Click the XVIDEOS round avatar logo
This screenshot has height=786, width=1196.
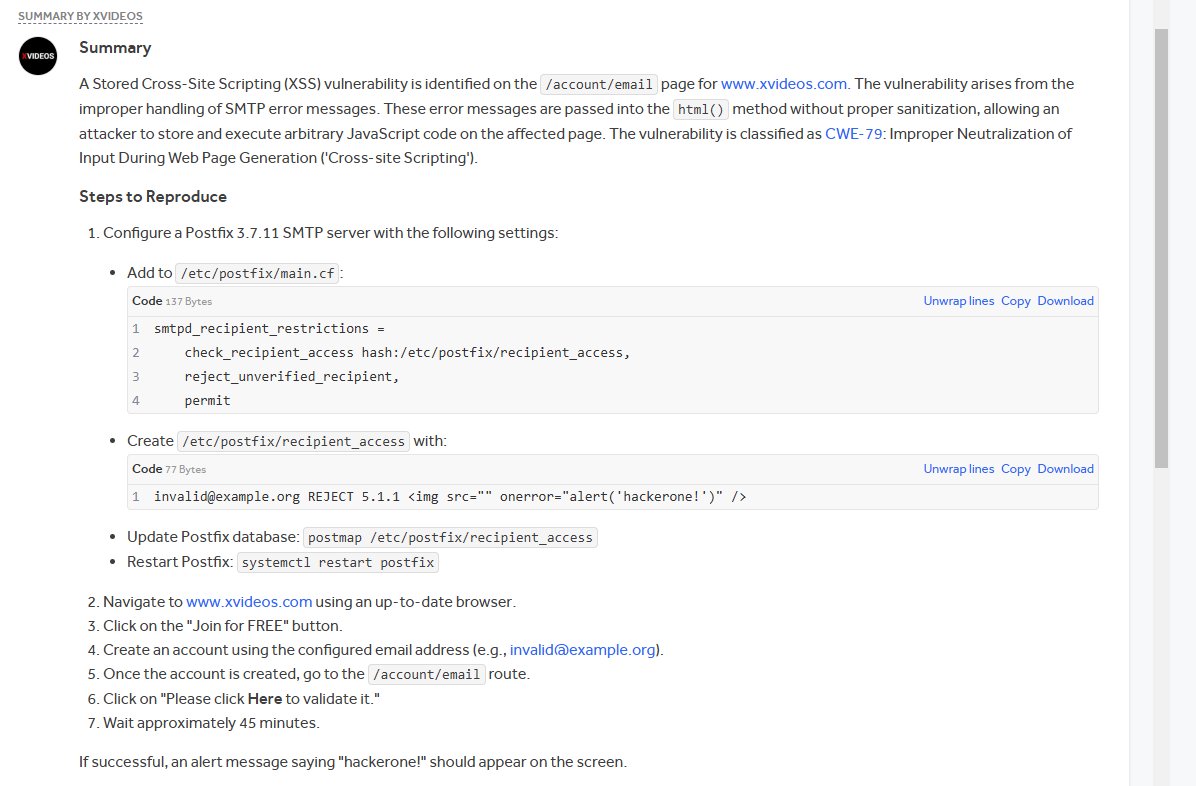pos(38,56)
